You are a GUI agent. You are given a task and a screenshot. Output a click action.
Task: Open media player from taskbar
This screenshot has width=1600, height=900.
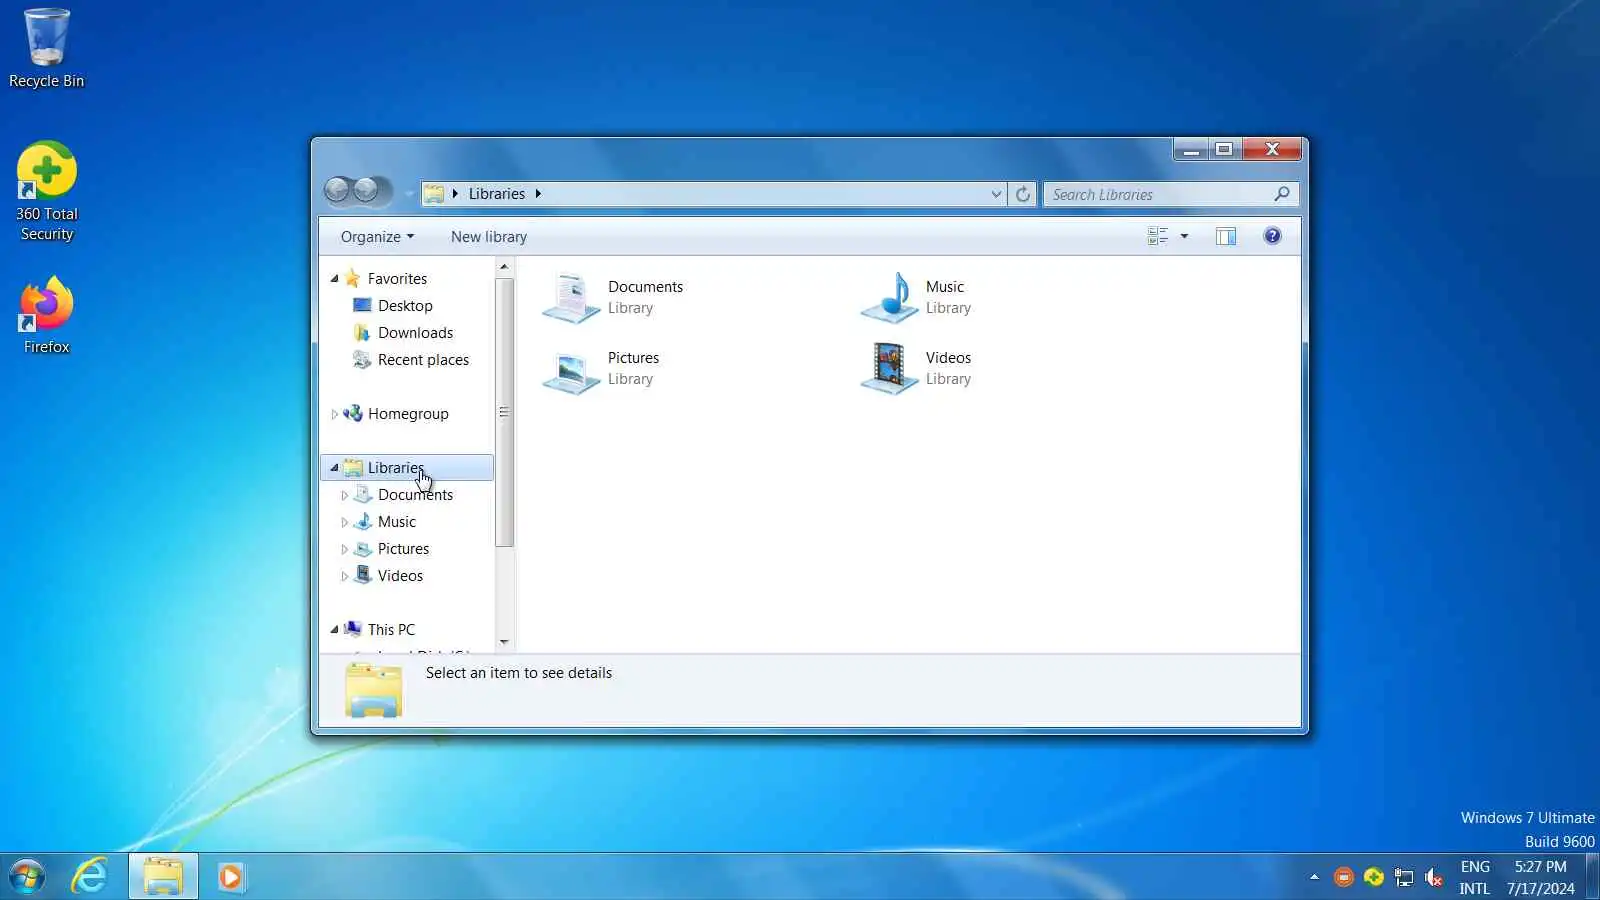[x=231, y=877]
